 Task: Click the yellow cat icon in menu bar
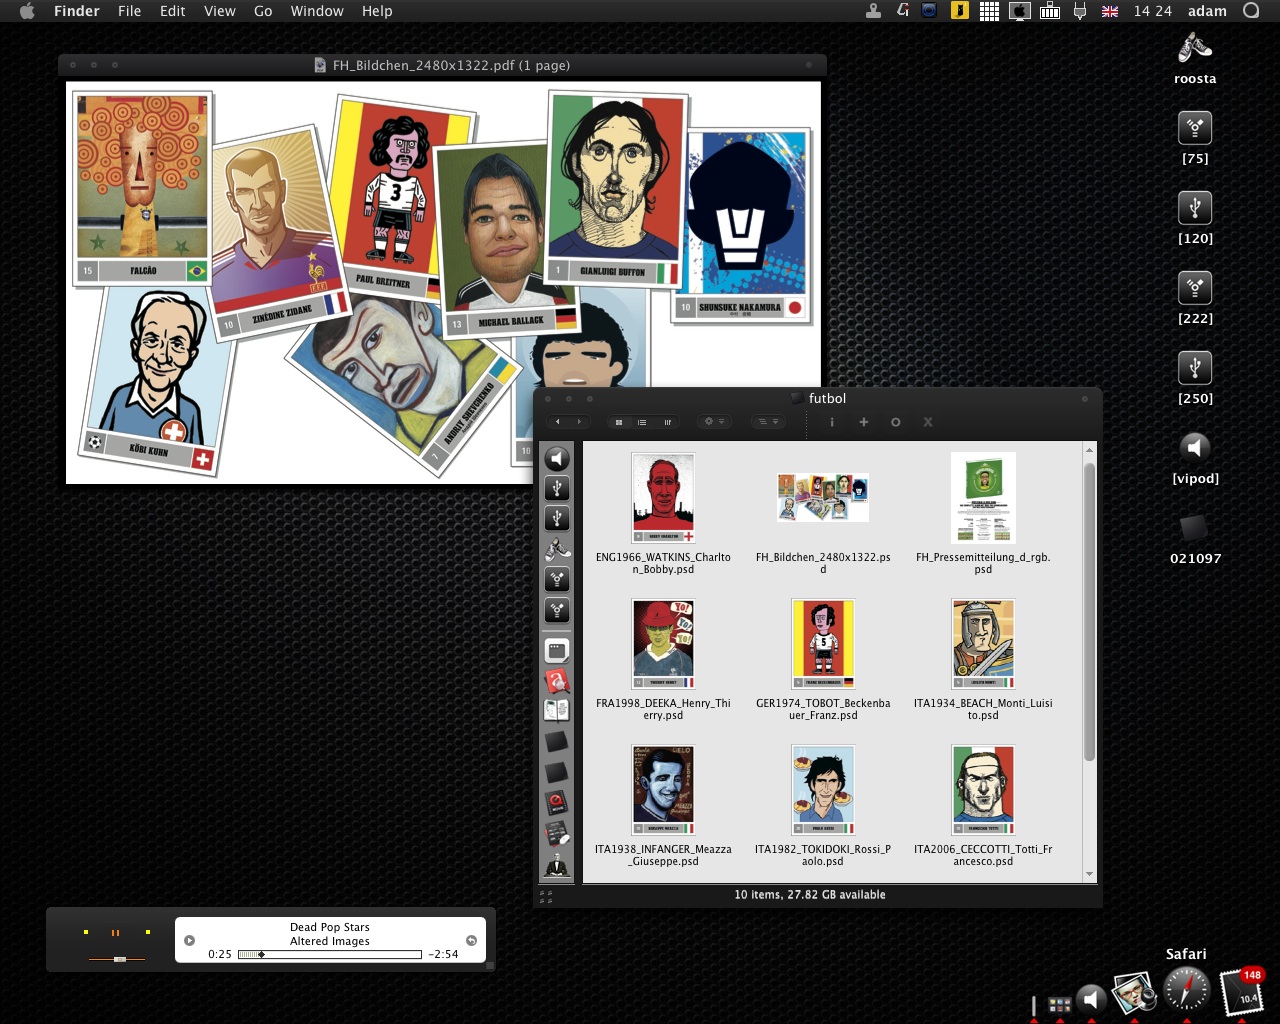pos(960,11)
